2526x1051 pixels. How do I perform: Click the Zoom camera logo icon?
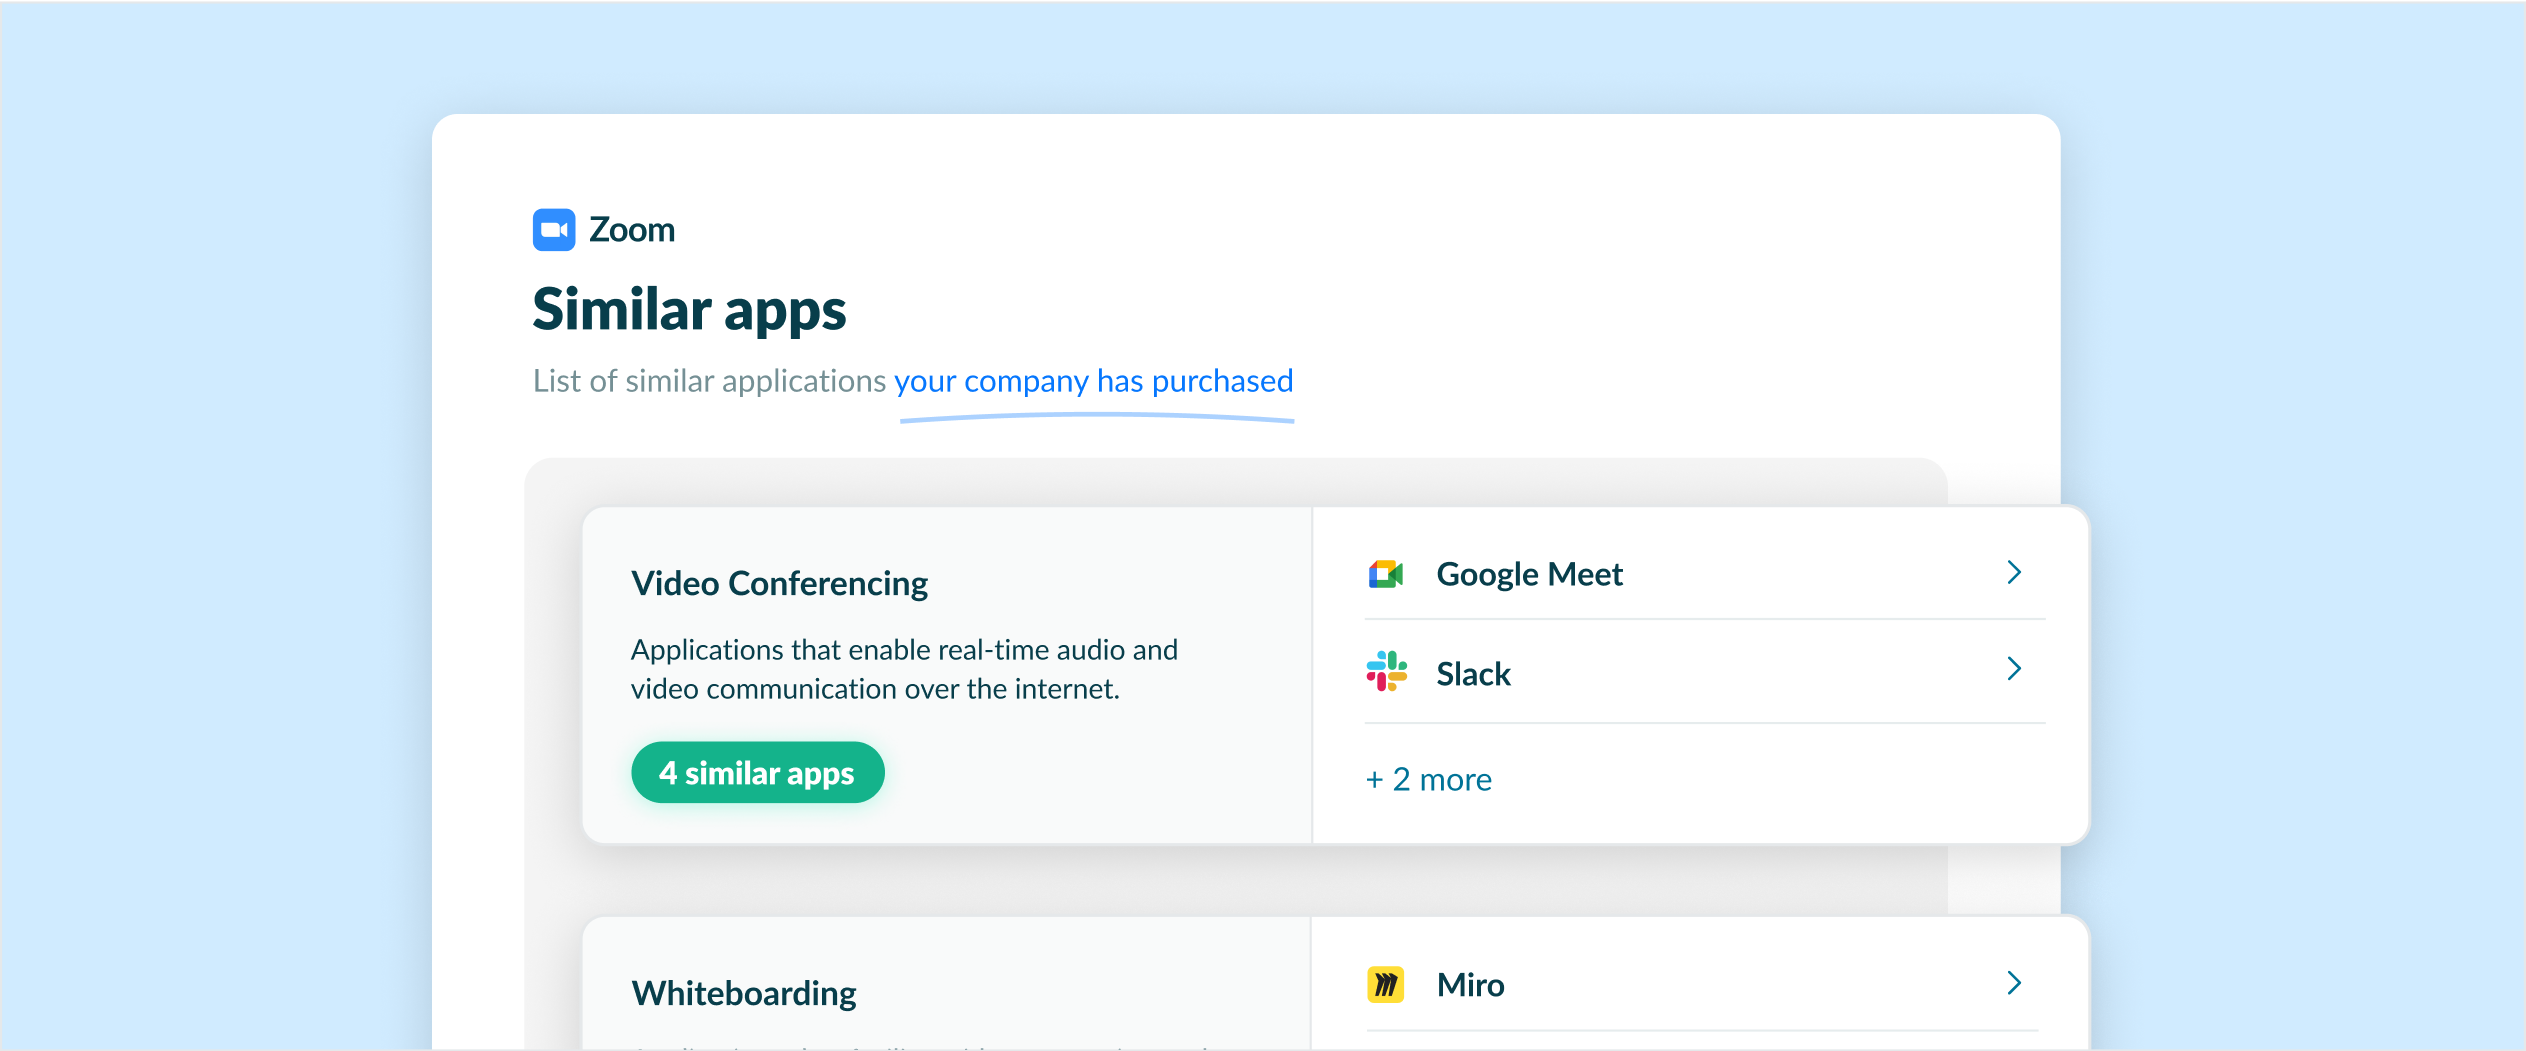click(554, 230)
